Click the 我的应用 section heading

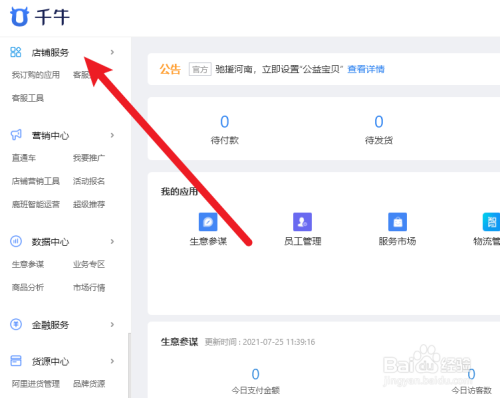(x=179, y=191)
